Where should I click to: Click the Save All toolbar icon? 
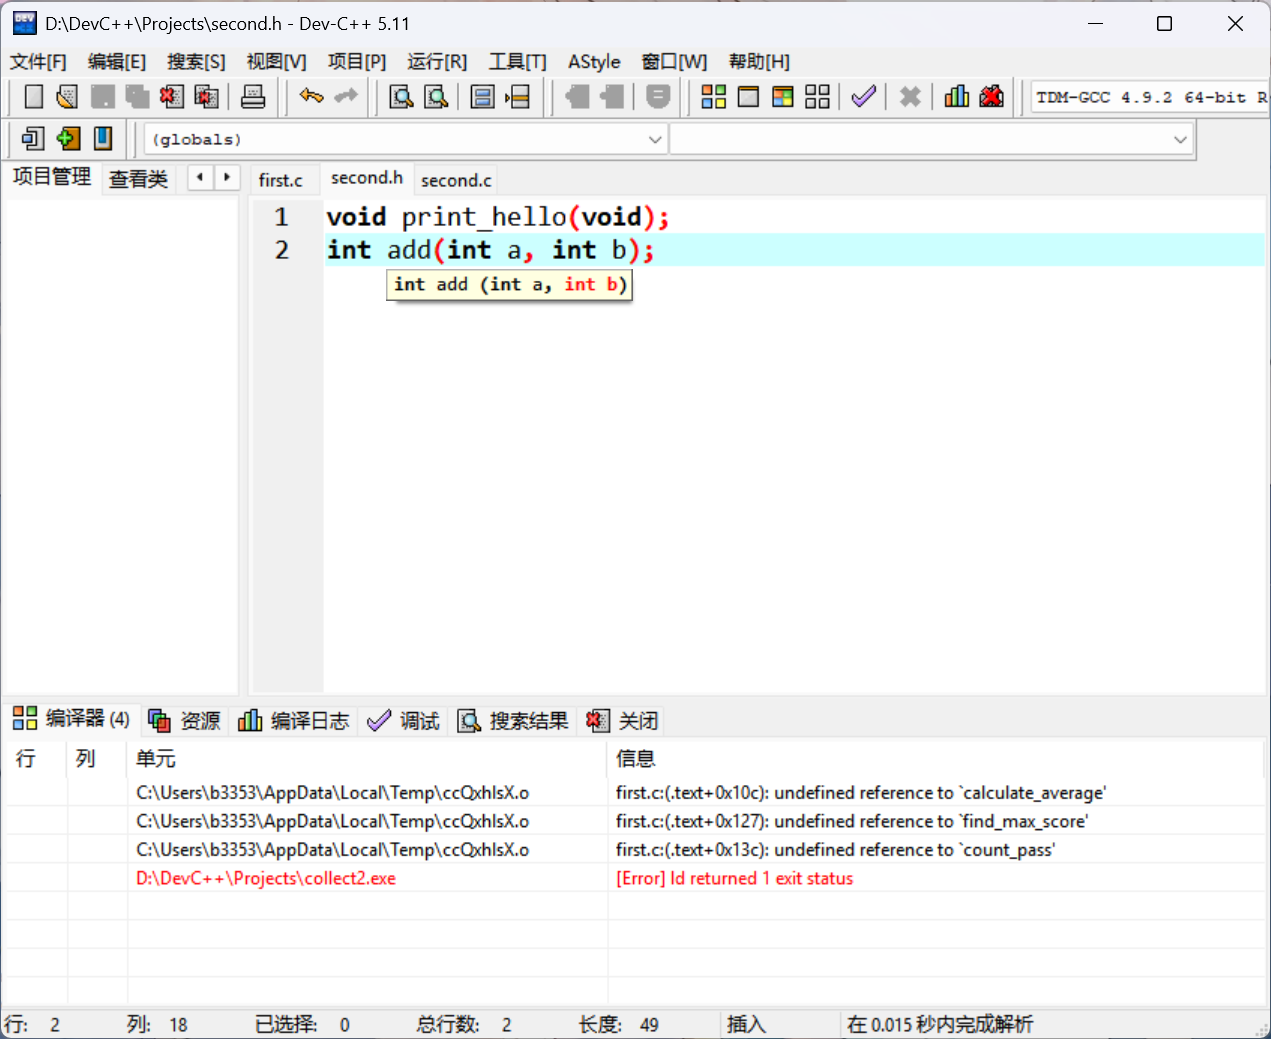point(137,97)
